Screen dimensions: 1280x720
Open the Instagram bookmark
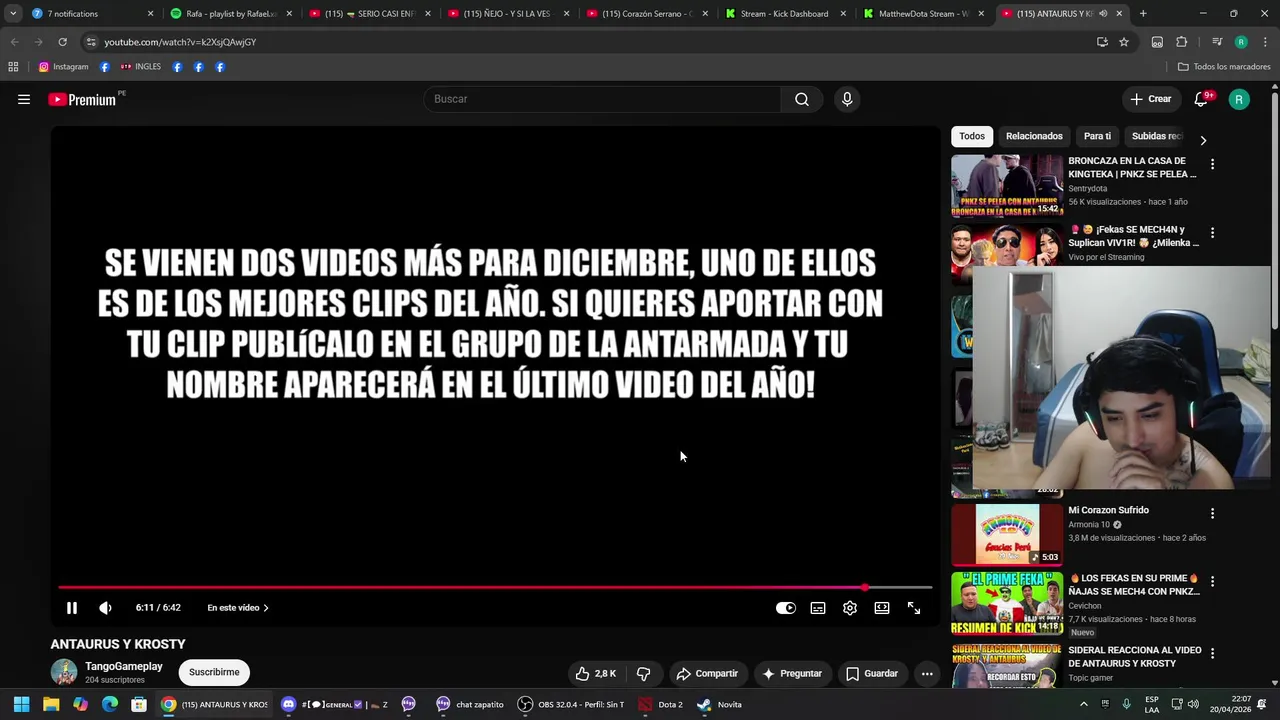64,67
